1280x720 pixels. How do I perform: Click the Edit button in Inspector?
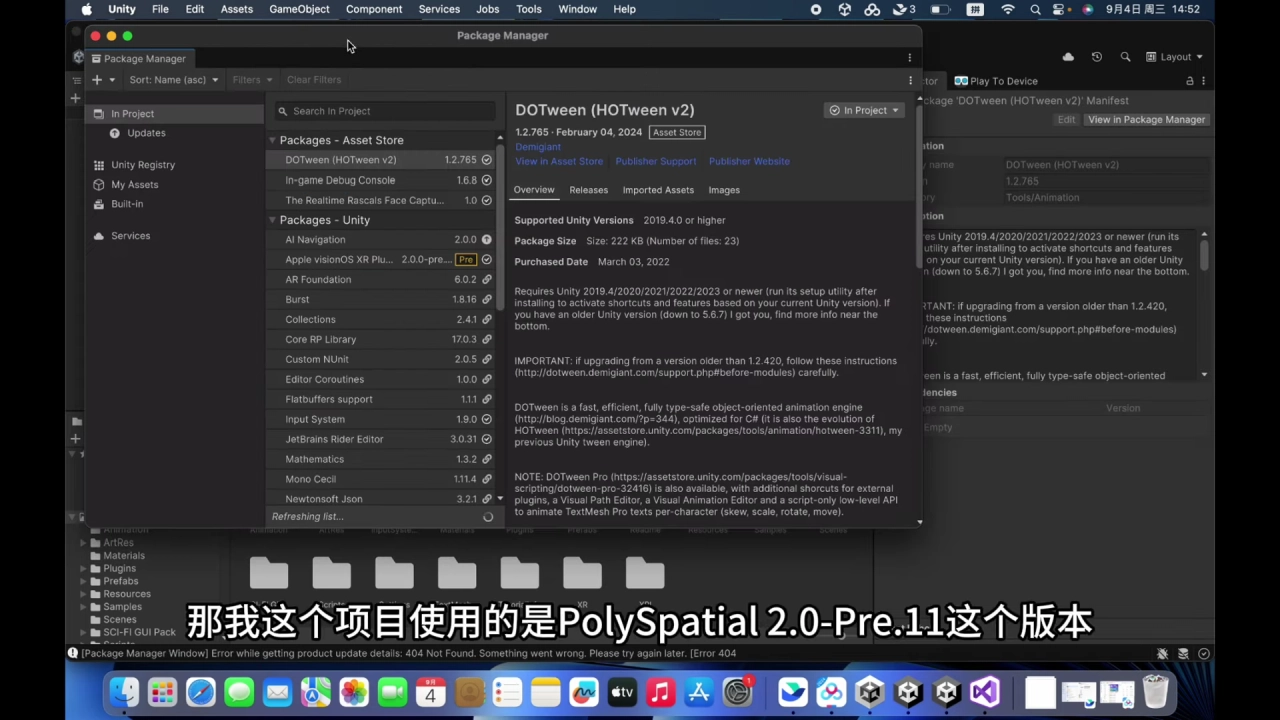pos(1067,120)
